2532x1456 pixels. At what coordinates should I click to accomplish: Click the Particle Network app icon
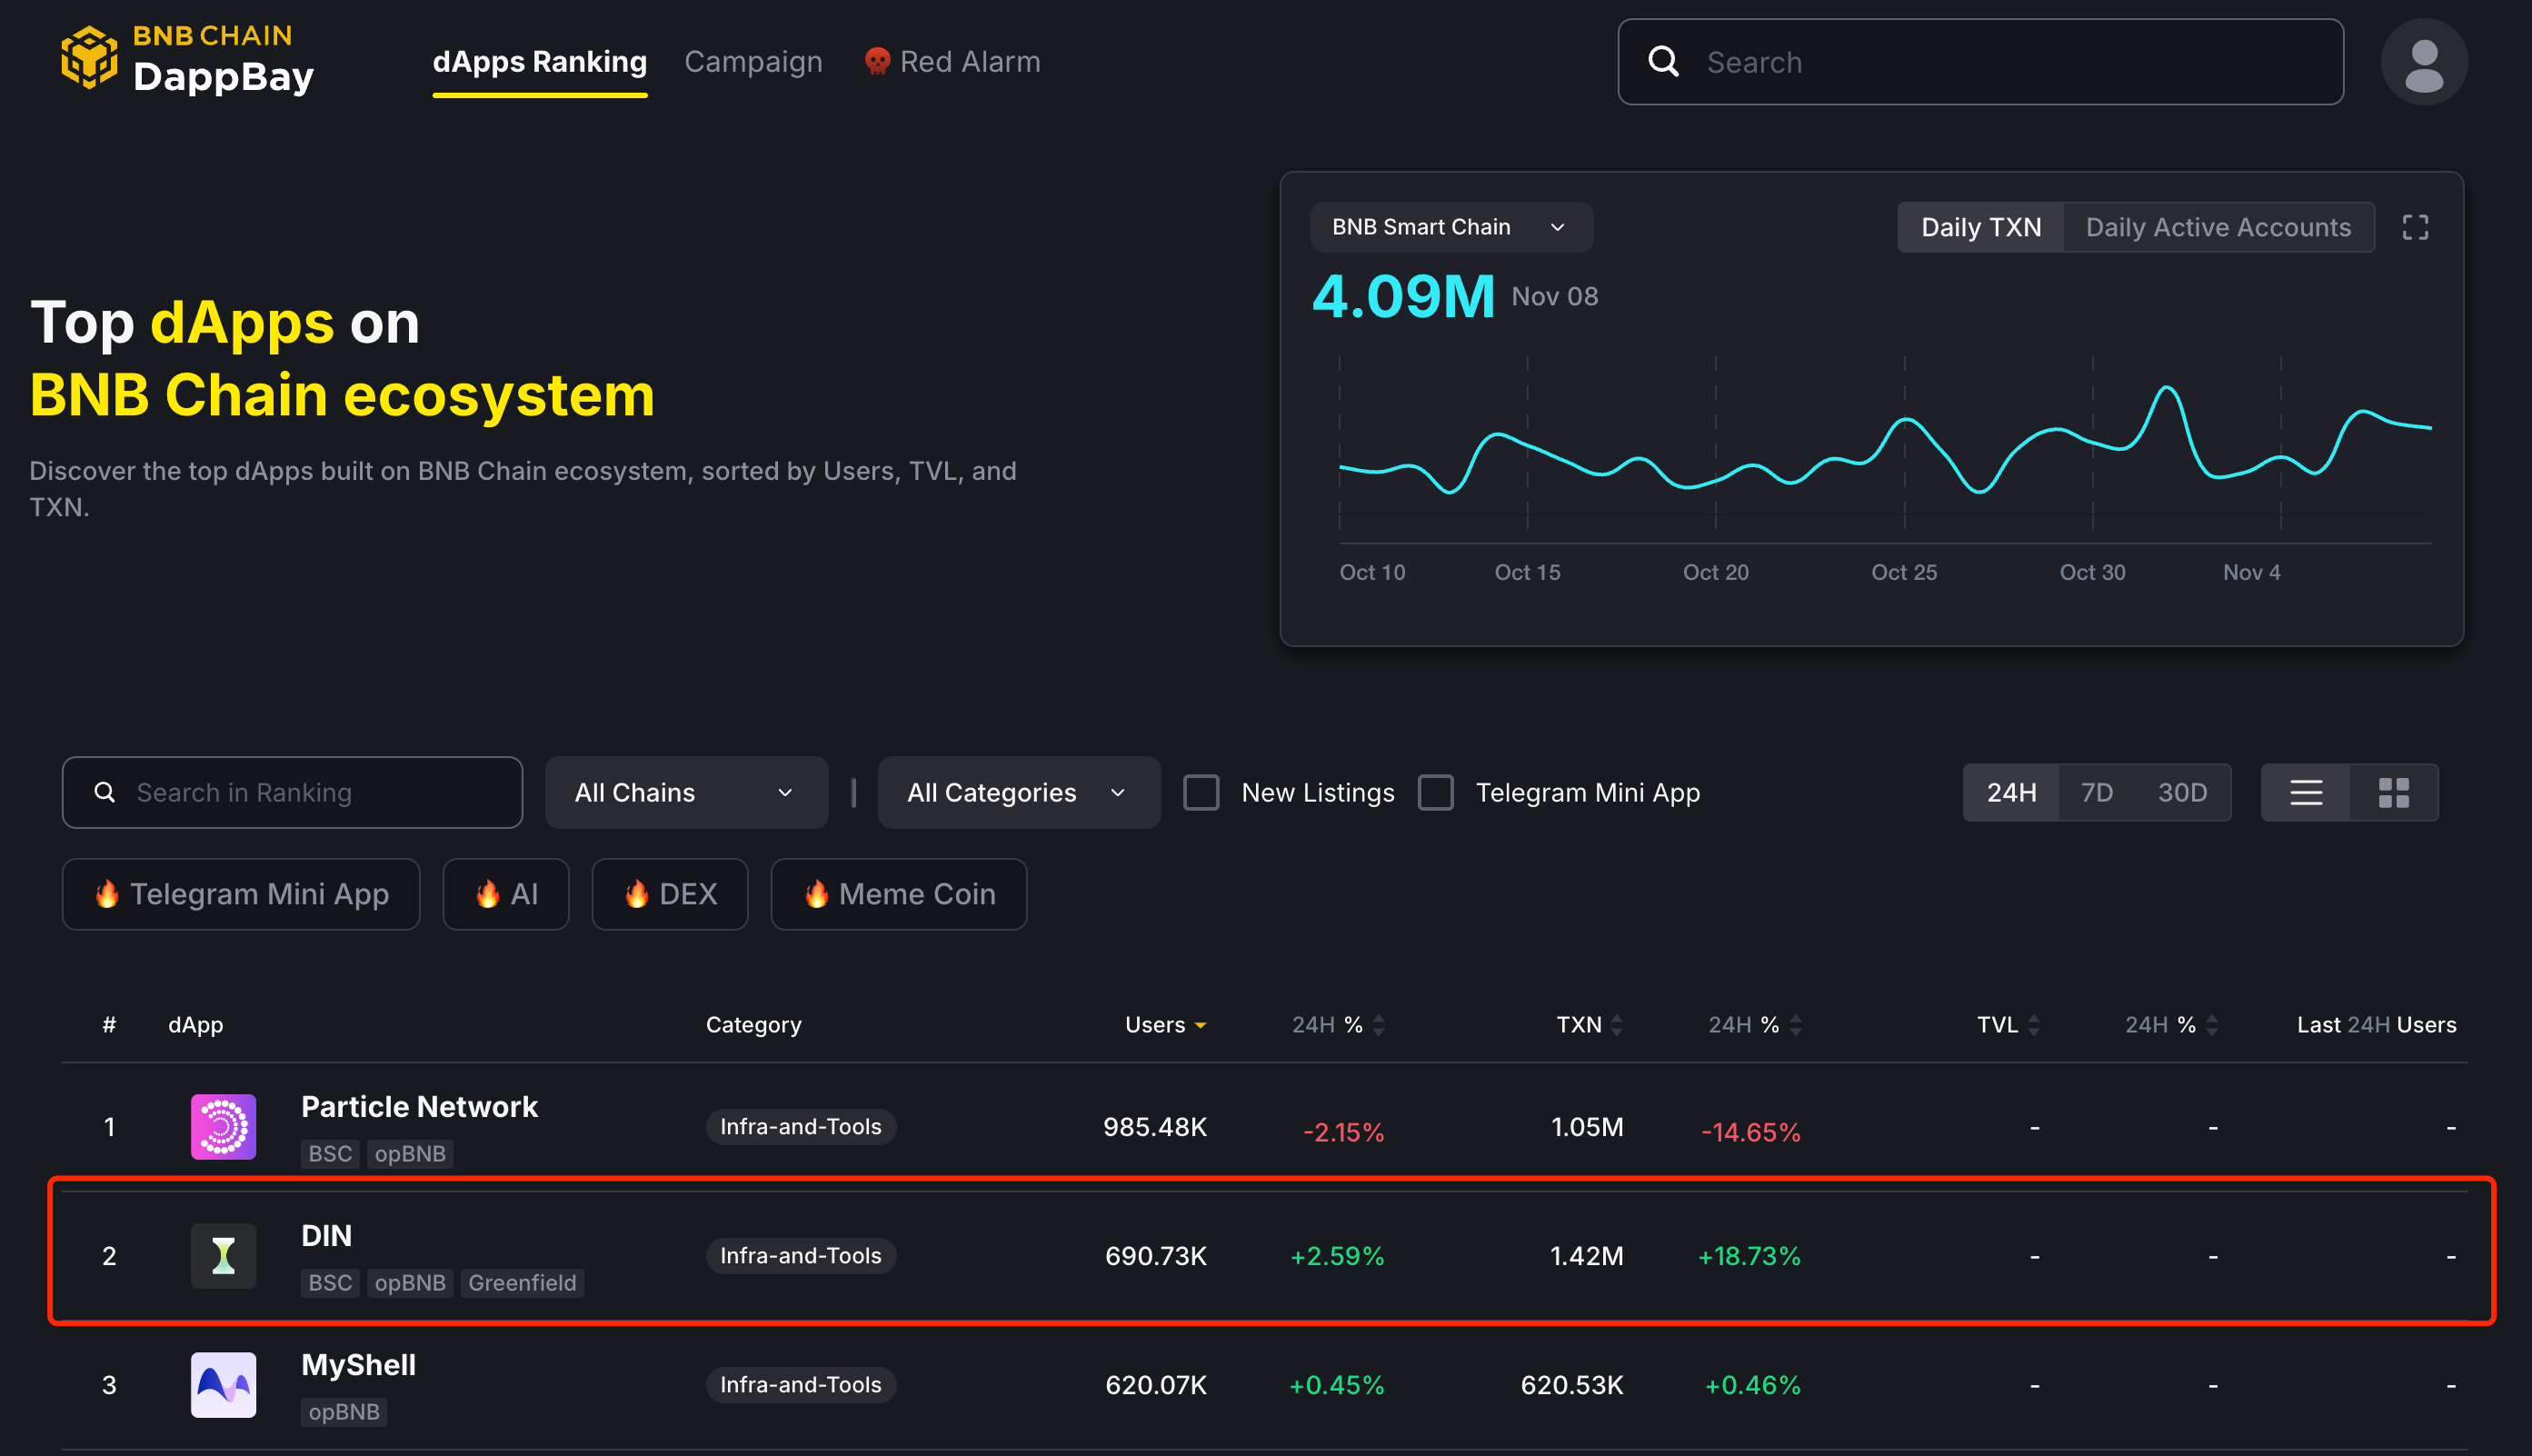223,1127
